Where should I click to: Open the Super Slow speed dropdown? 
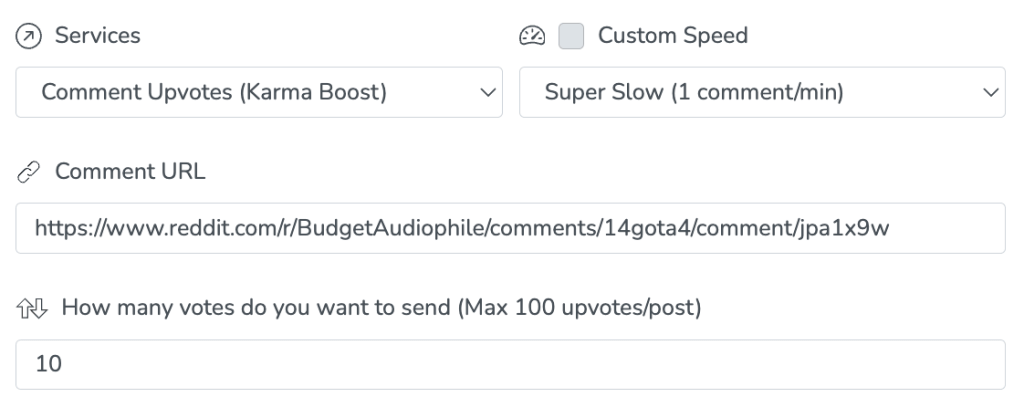(762, 92)
